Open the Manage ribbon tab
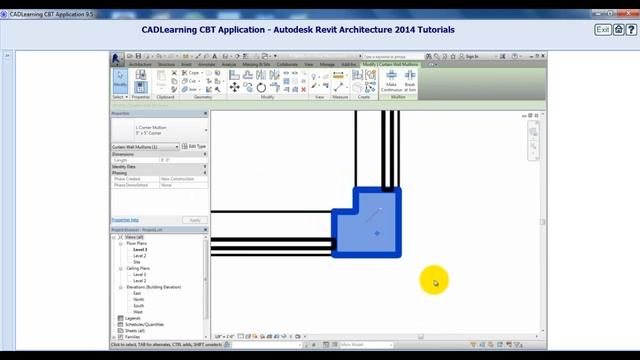 pos(327,64)
